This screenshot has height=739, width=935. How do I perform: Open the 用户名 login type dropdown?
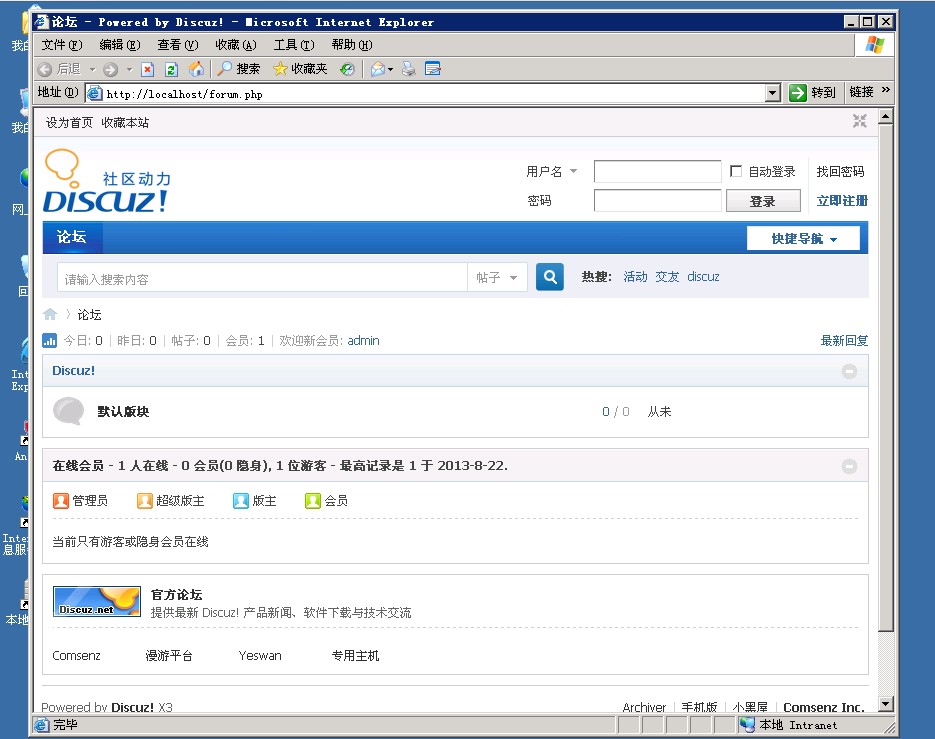click(x=552, y=171)
